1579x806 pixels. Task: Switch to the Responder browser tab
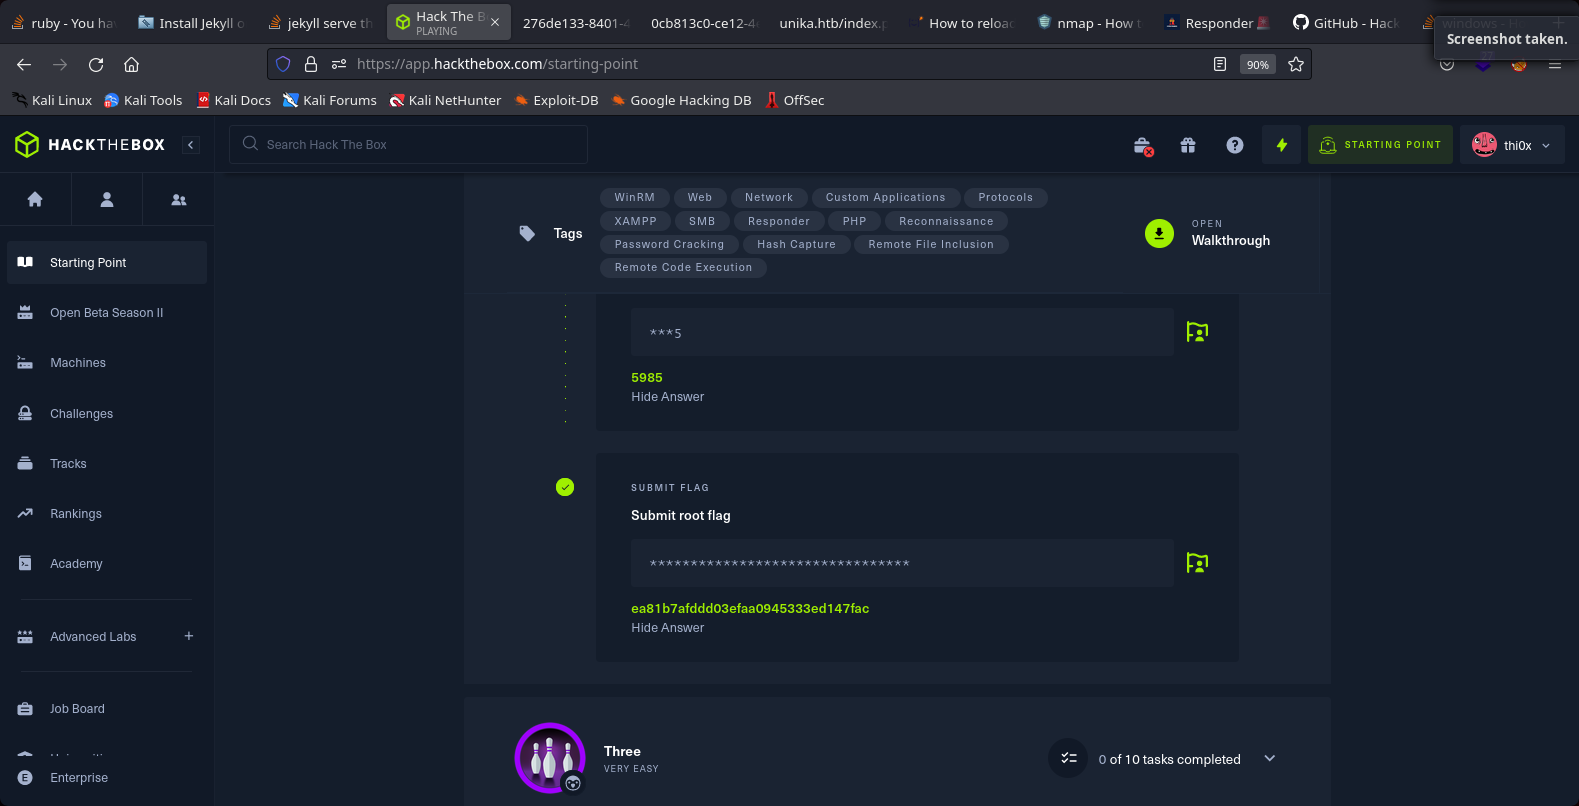[1217, 23]
